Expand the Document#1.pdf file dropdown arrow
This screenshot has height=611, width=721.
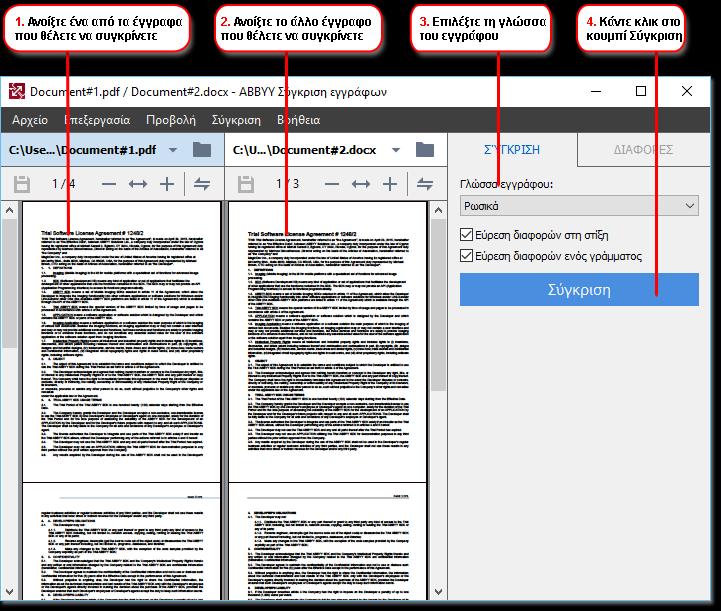(173, 150)
